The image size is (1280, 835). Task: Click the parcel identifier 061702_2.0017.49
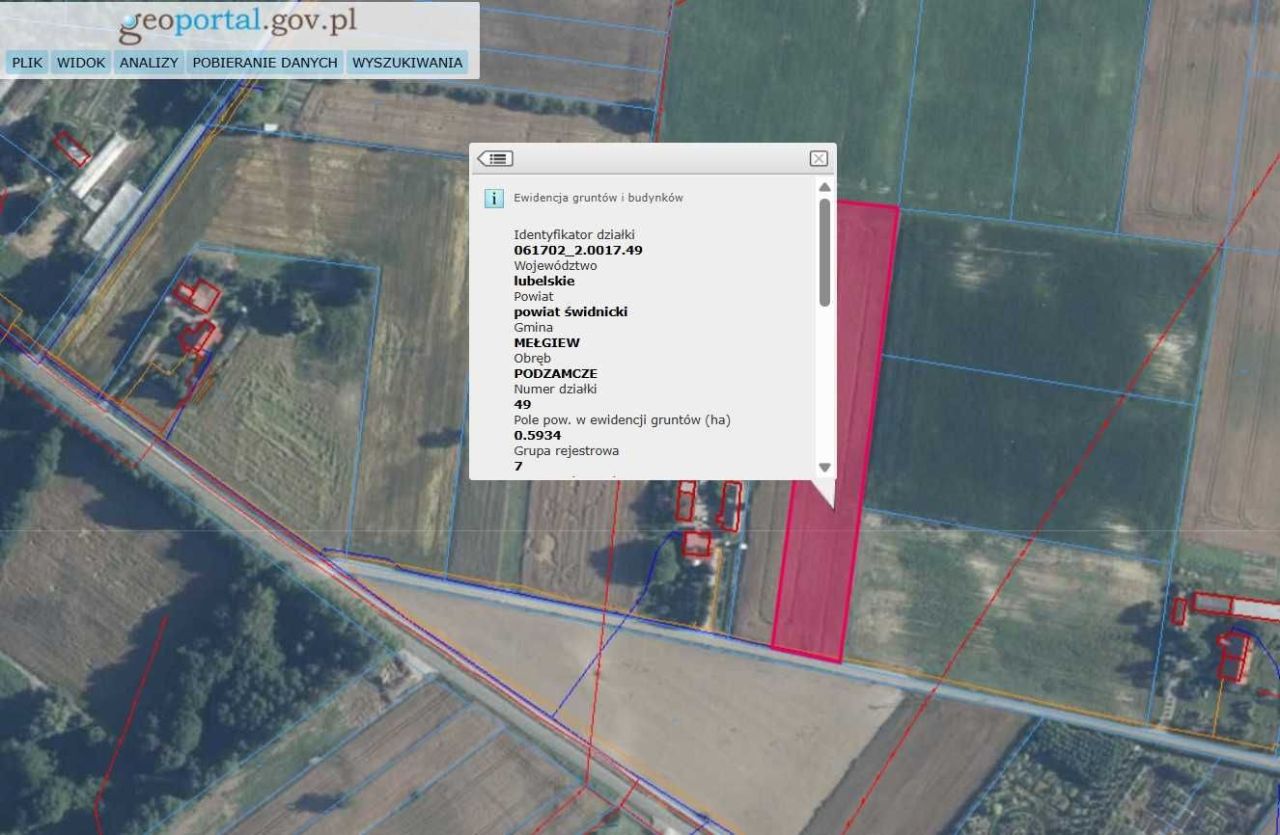[577, 250]
